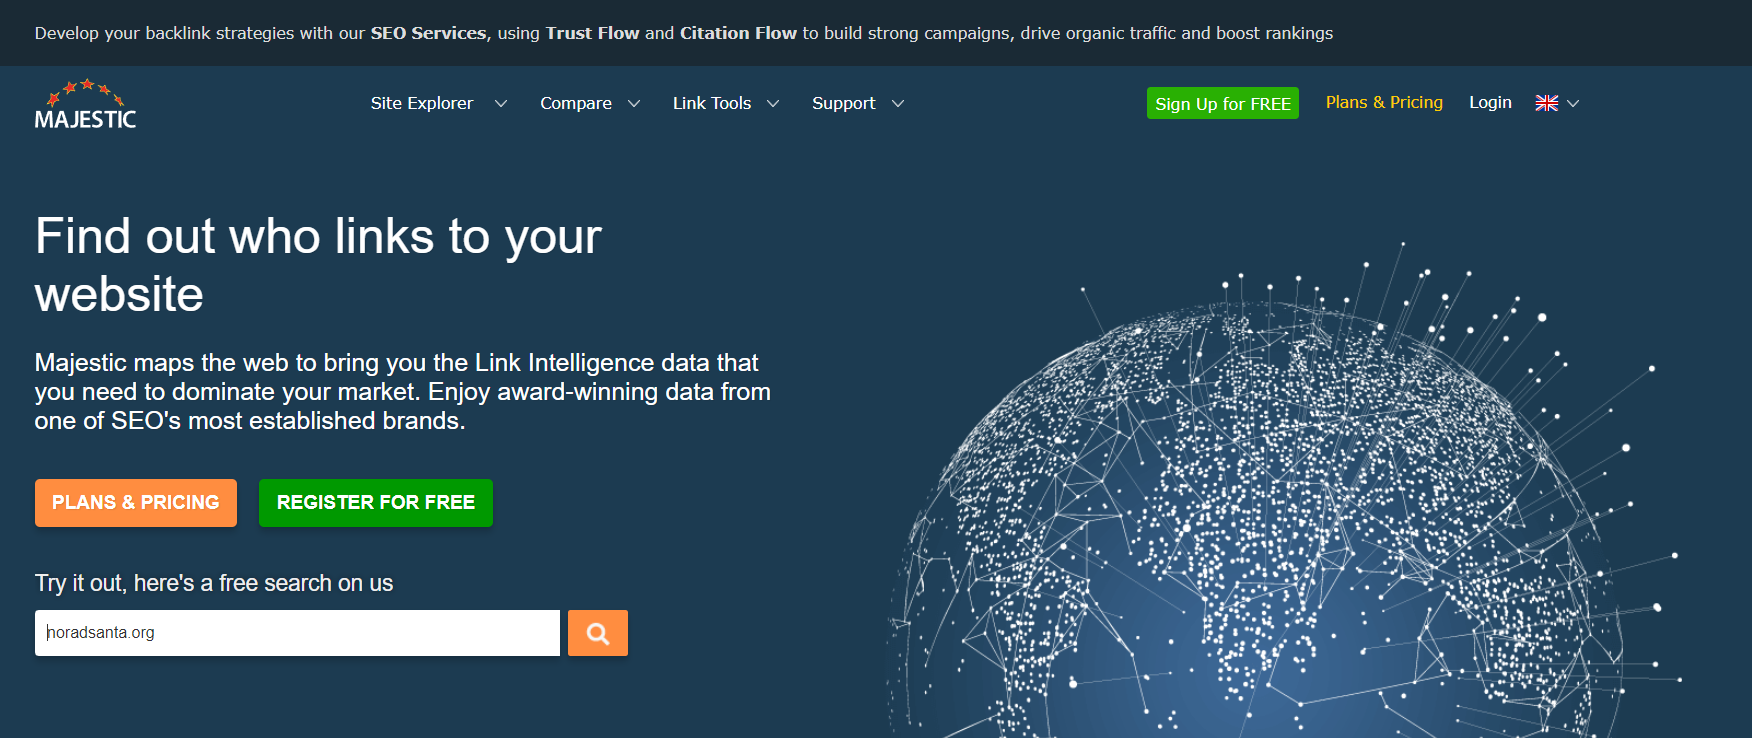Open the Link Tools menu
Viewport: 1752px width, 738px height.
[711, 103]
